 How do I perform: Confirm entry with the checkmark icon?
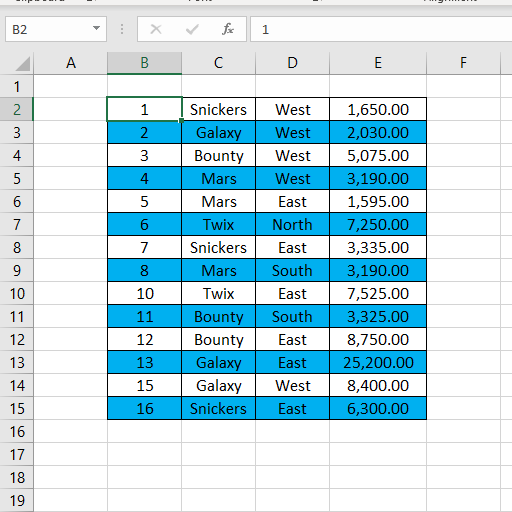pyautogui.click(x=192, y=29)
